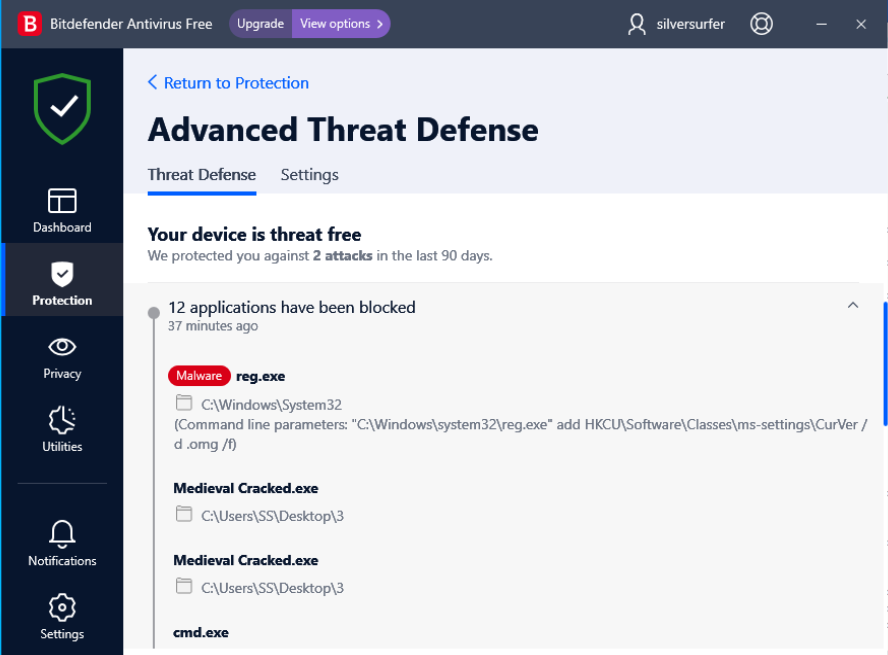The width and height of the screenshot is (888, 655).
Task: Click the vertical scrollbar on the right
Action: pyautogui.click(x=885, y=364)
